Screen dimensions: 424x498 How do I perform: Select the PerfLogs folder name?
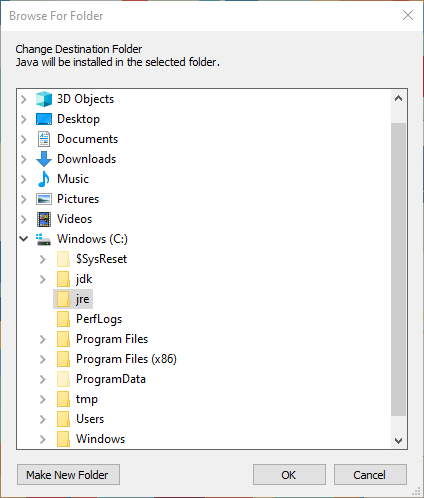click(x=99, y=319)
